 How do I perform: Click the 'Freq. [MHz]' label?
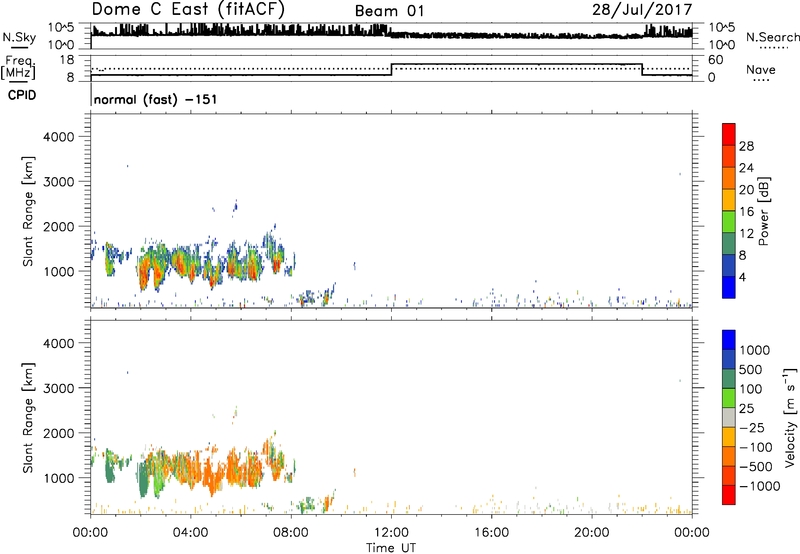click(18, 68)
